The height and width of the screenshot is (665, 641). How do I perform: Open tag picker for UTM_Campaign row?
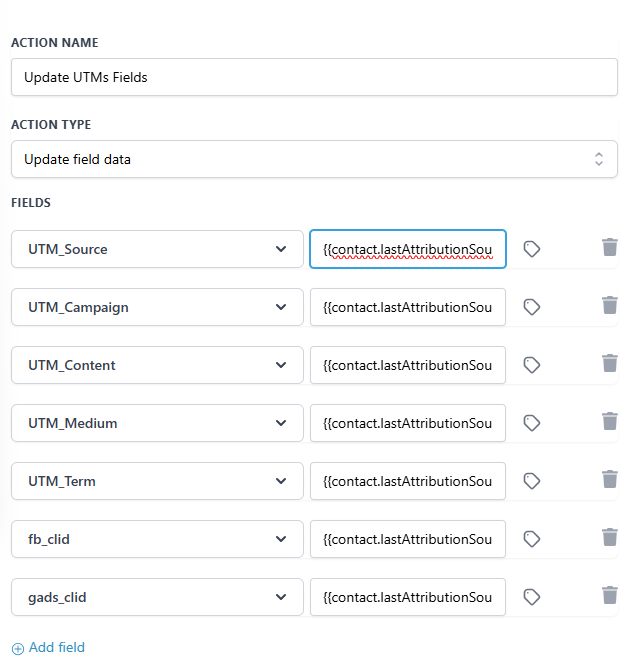tap(532, 307)
